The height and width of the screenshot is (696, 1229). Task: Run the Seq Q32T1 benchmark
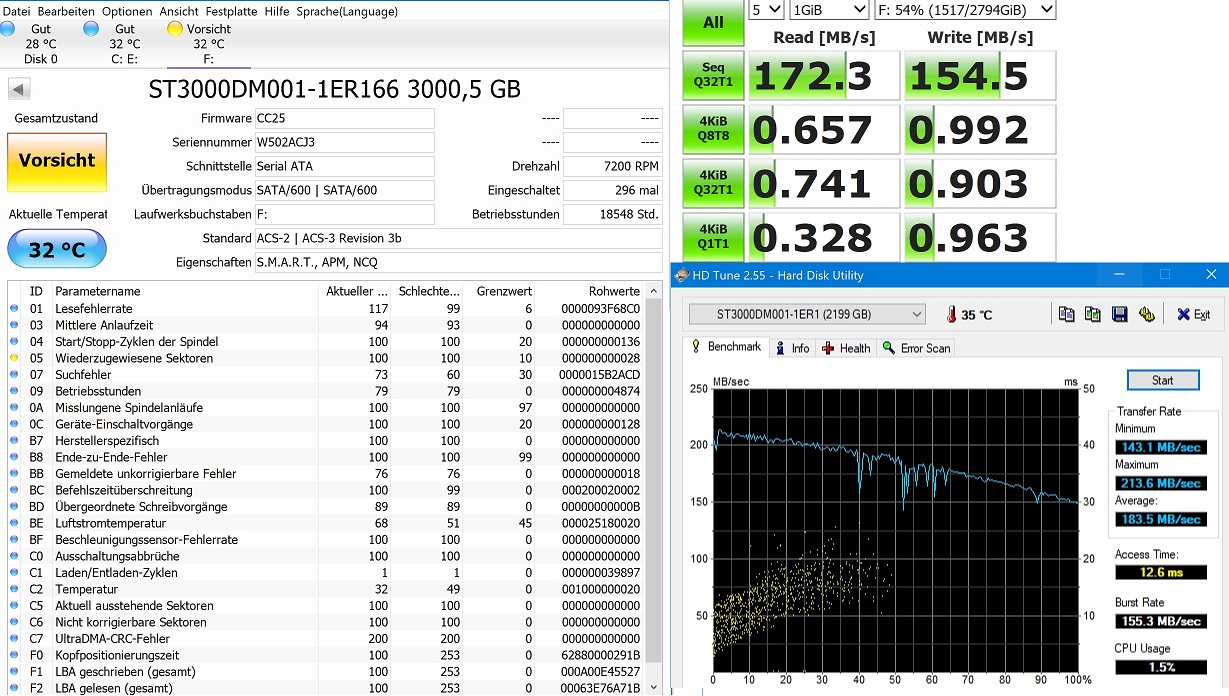[713, 76]
